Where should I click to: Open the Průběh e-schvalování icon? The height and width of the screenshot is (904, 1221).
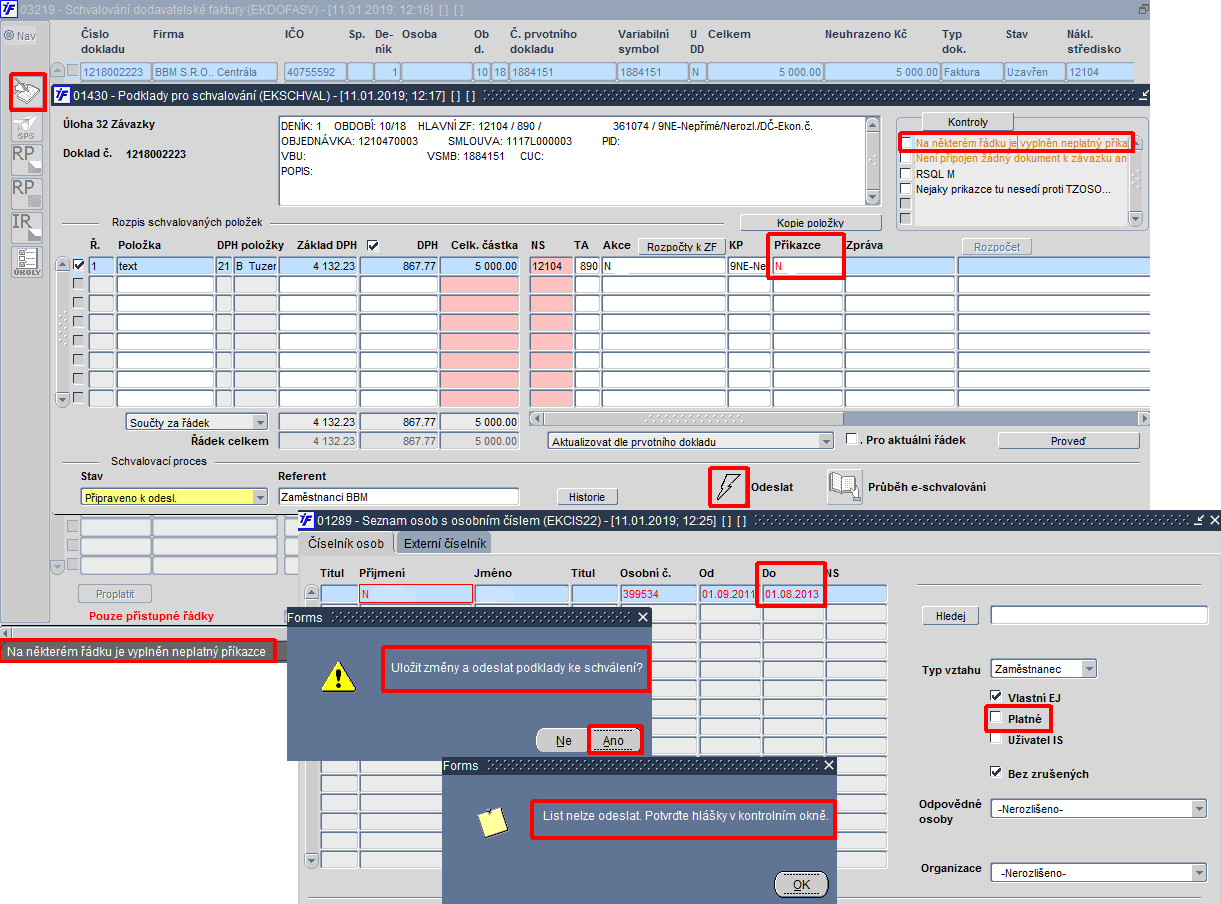point(844,487)
